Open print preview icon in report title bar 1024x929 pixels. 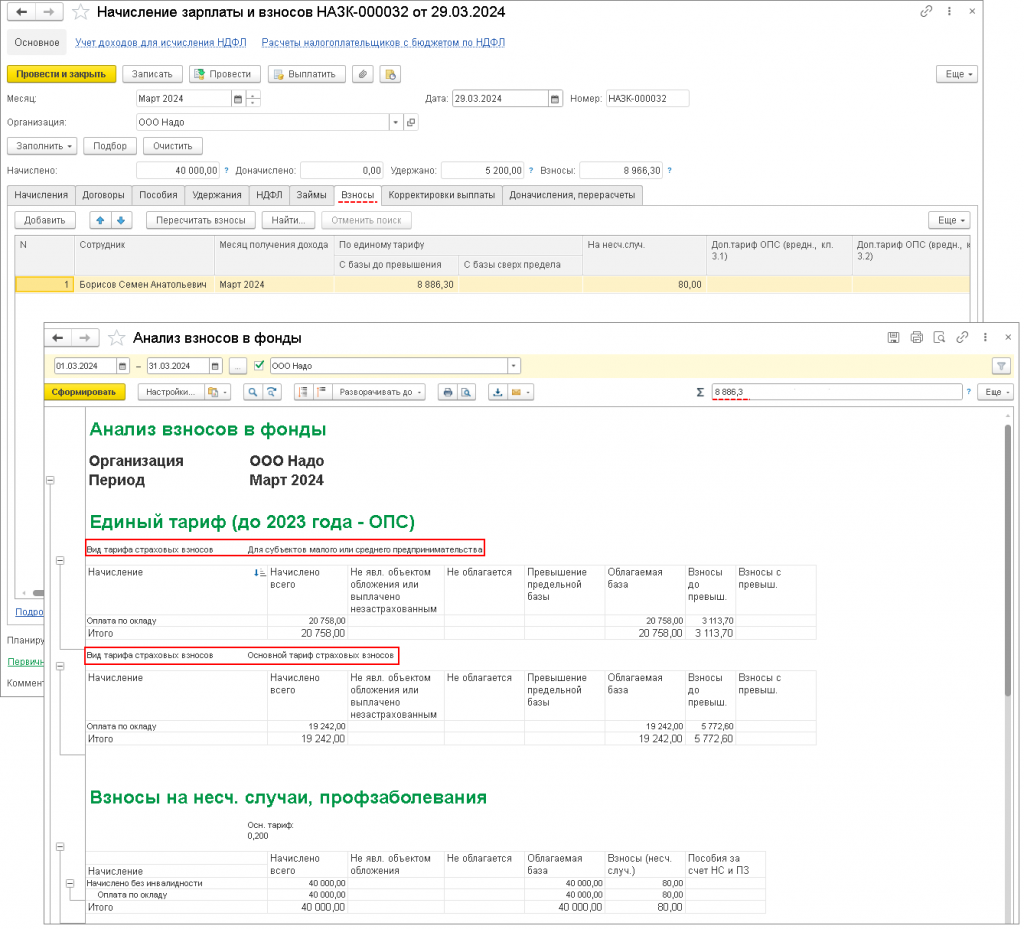tap(939, 338)
